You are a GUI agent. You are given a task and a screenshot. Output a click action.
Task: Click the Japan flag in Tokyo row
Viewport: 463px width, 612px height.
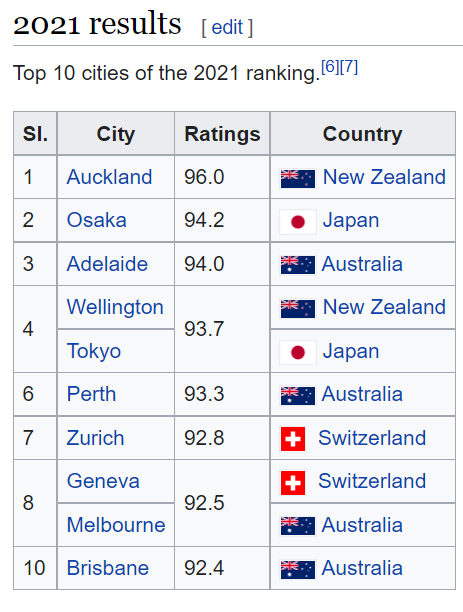[297, 353]
